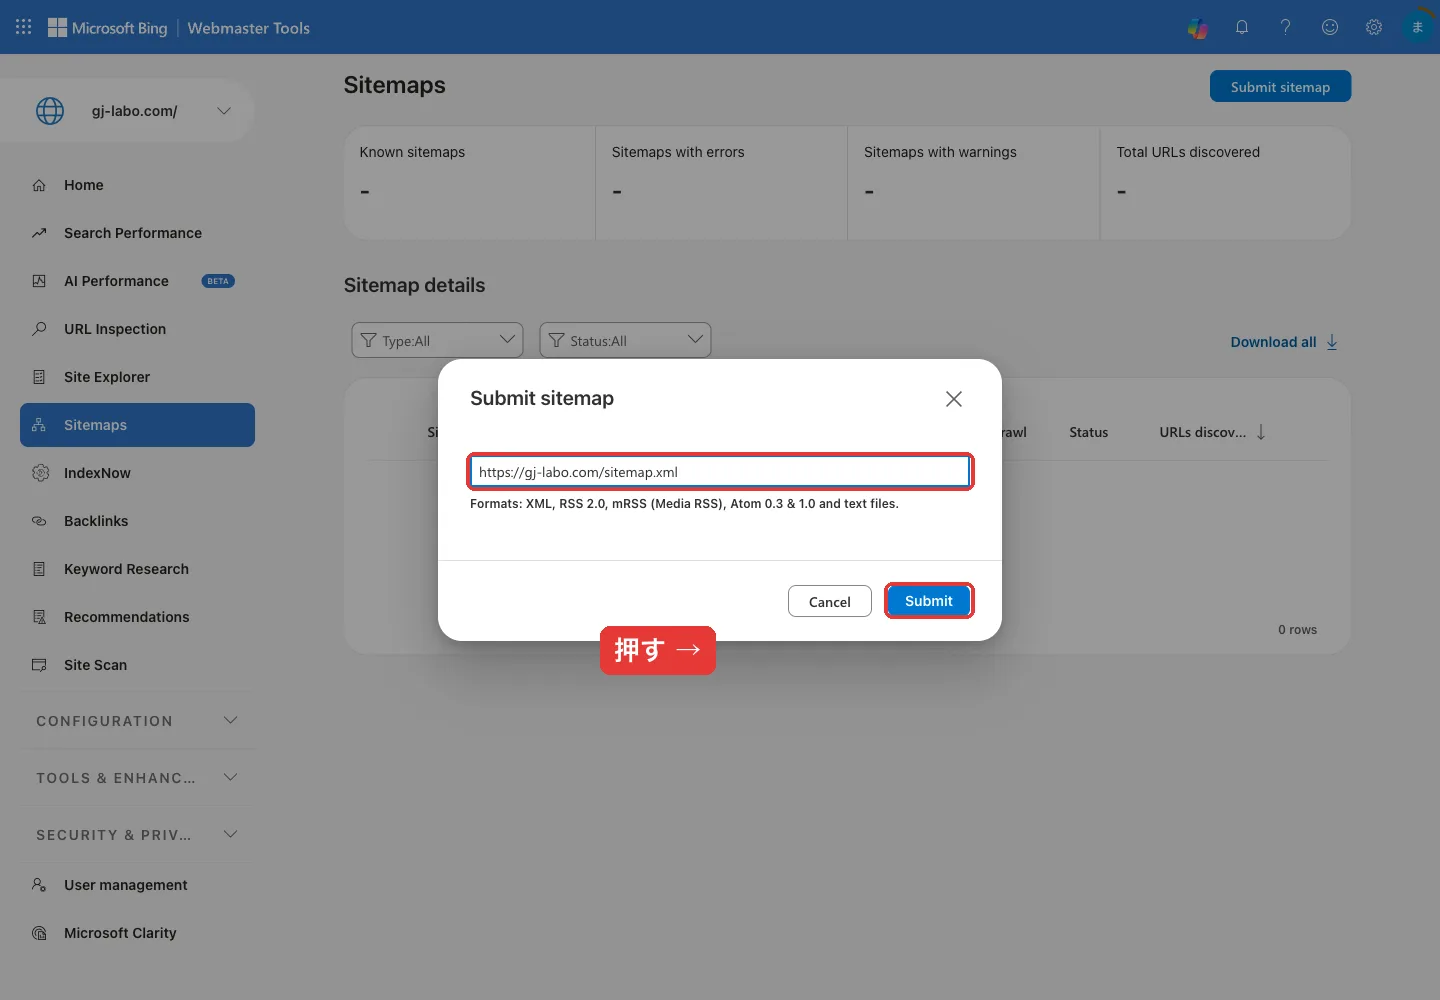Close the Submit sitemap dialog
The height and width of the screenshot is (1000, 1440).
pos(954,399)
